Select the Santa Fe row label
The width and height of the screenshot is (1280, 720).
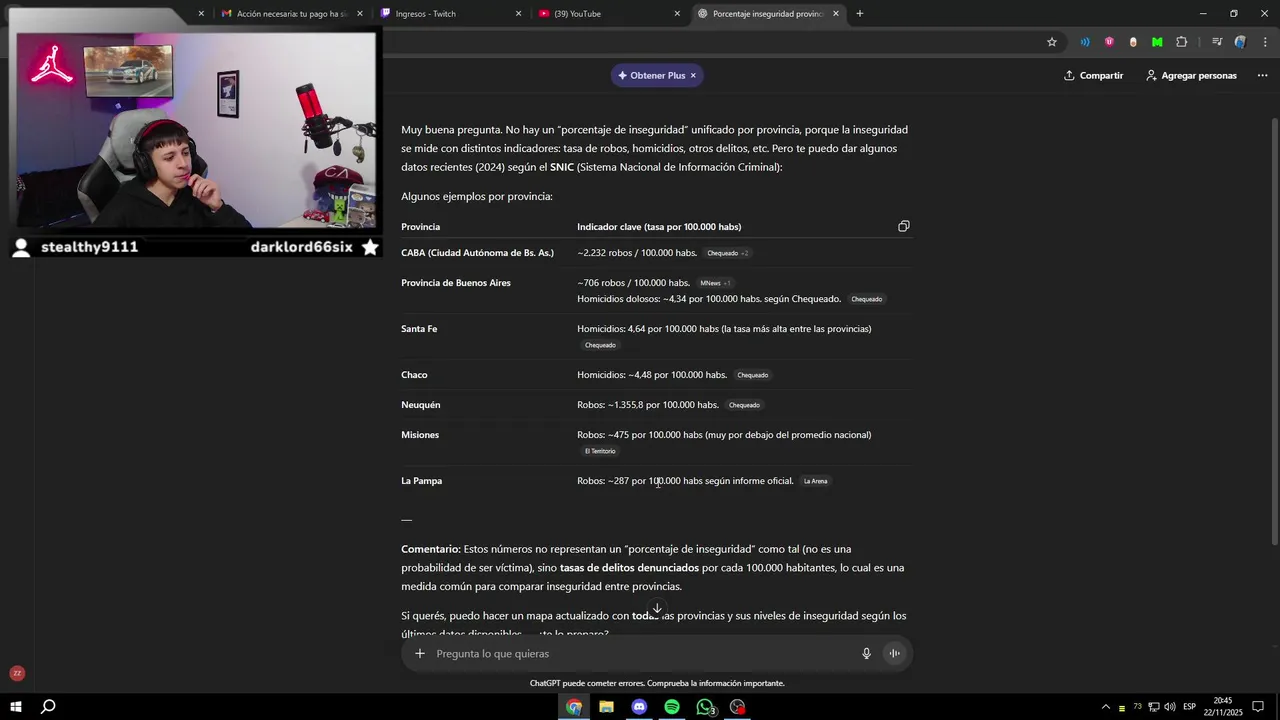pos(419,329)
